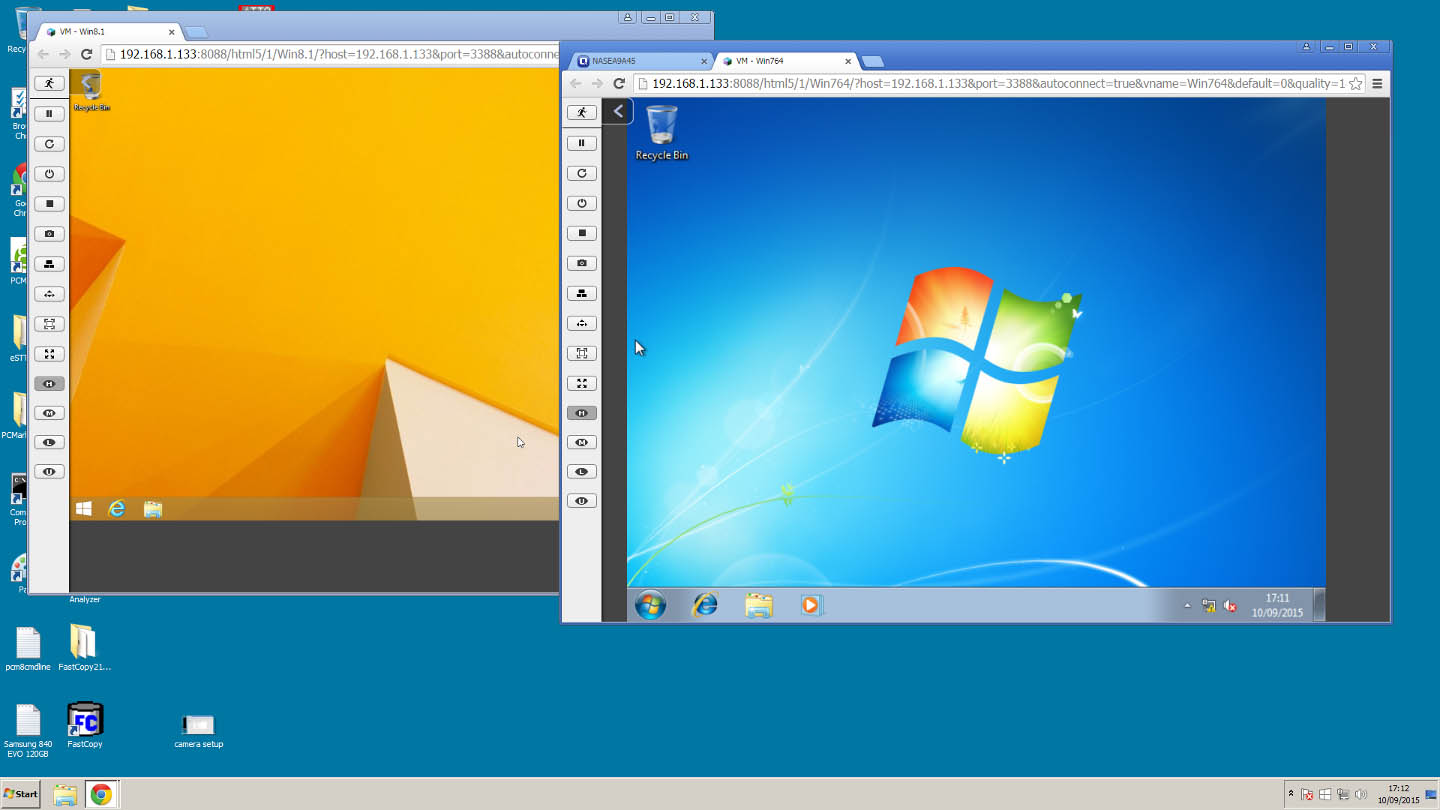Image resolution: width=1440 pixels, height=810 pixels.
Task: Click the 17:11 clock in Windows 7 VM
Action: [1277, 605]
